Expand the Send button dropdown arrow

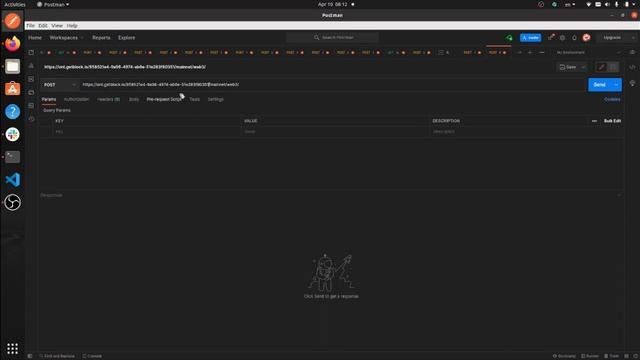(616, 84)
